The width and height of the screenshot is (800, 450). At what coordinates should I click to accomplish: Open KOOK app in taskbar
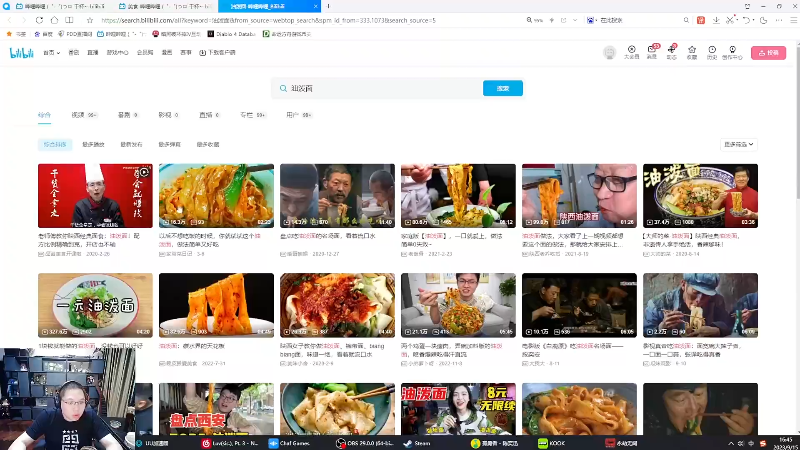click(x=552, y=443)
